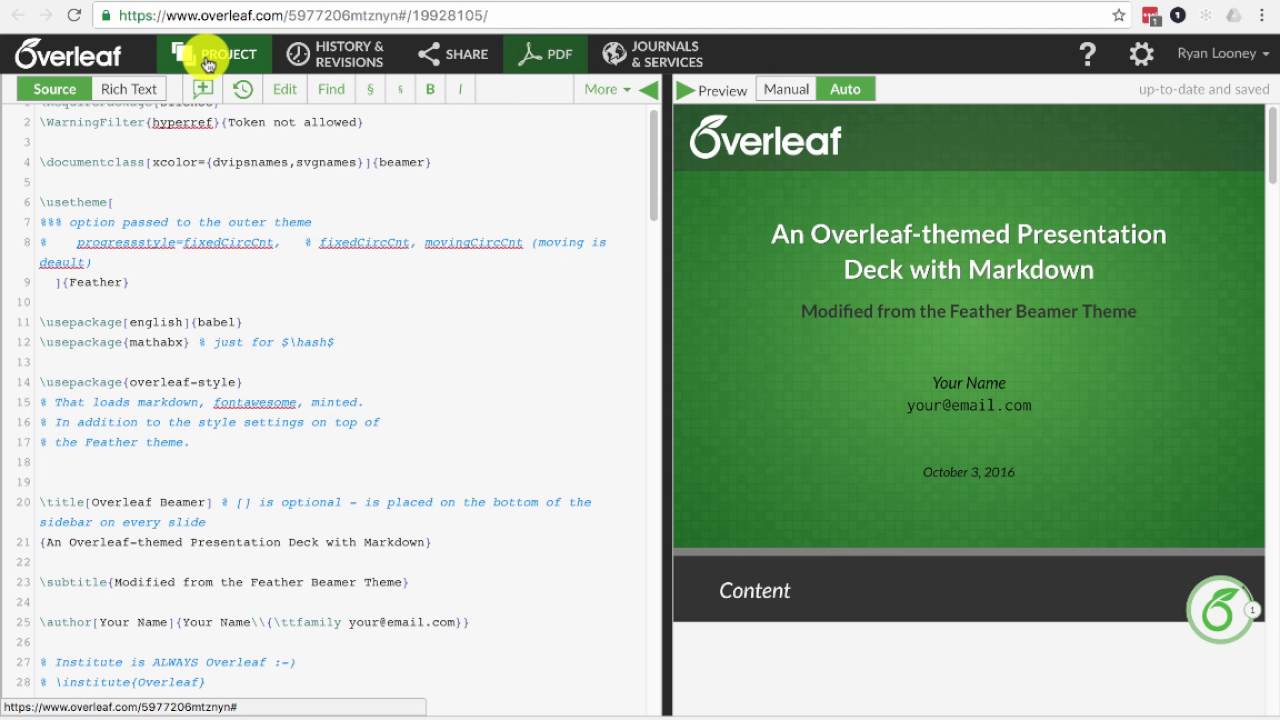Screen dimensions: 1280x720
Task: Insert a section with § button
Action: 370,89
